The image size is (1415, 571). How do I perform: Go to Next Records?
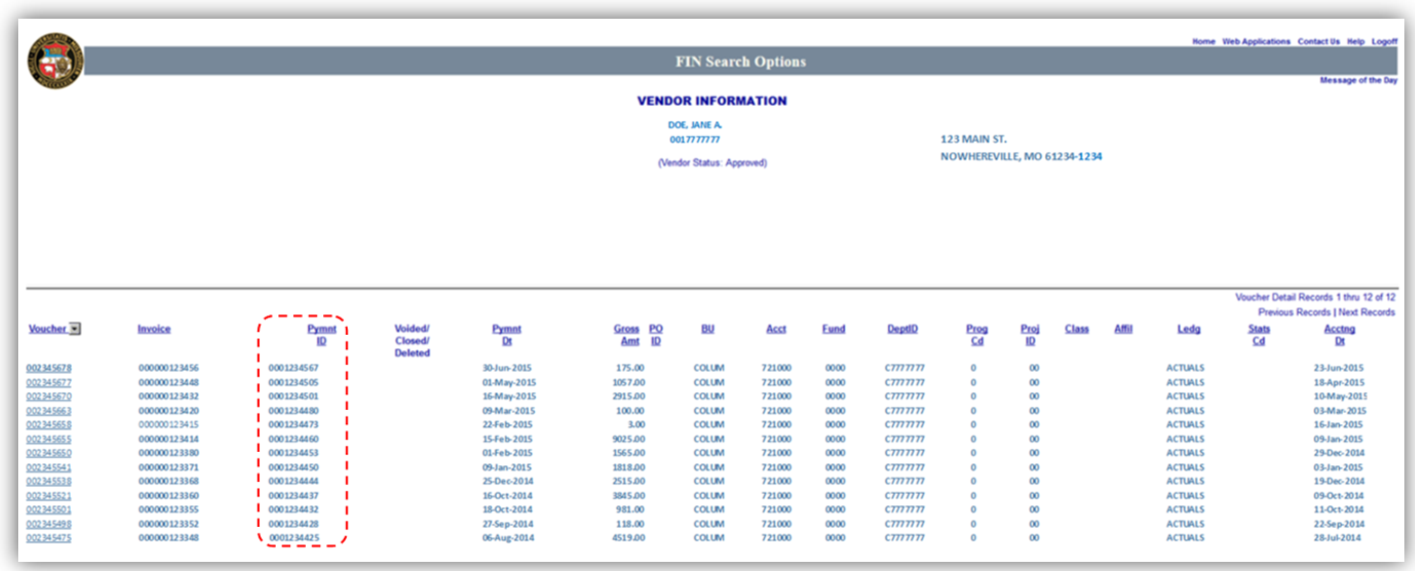1366,313
